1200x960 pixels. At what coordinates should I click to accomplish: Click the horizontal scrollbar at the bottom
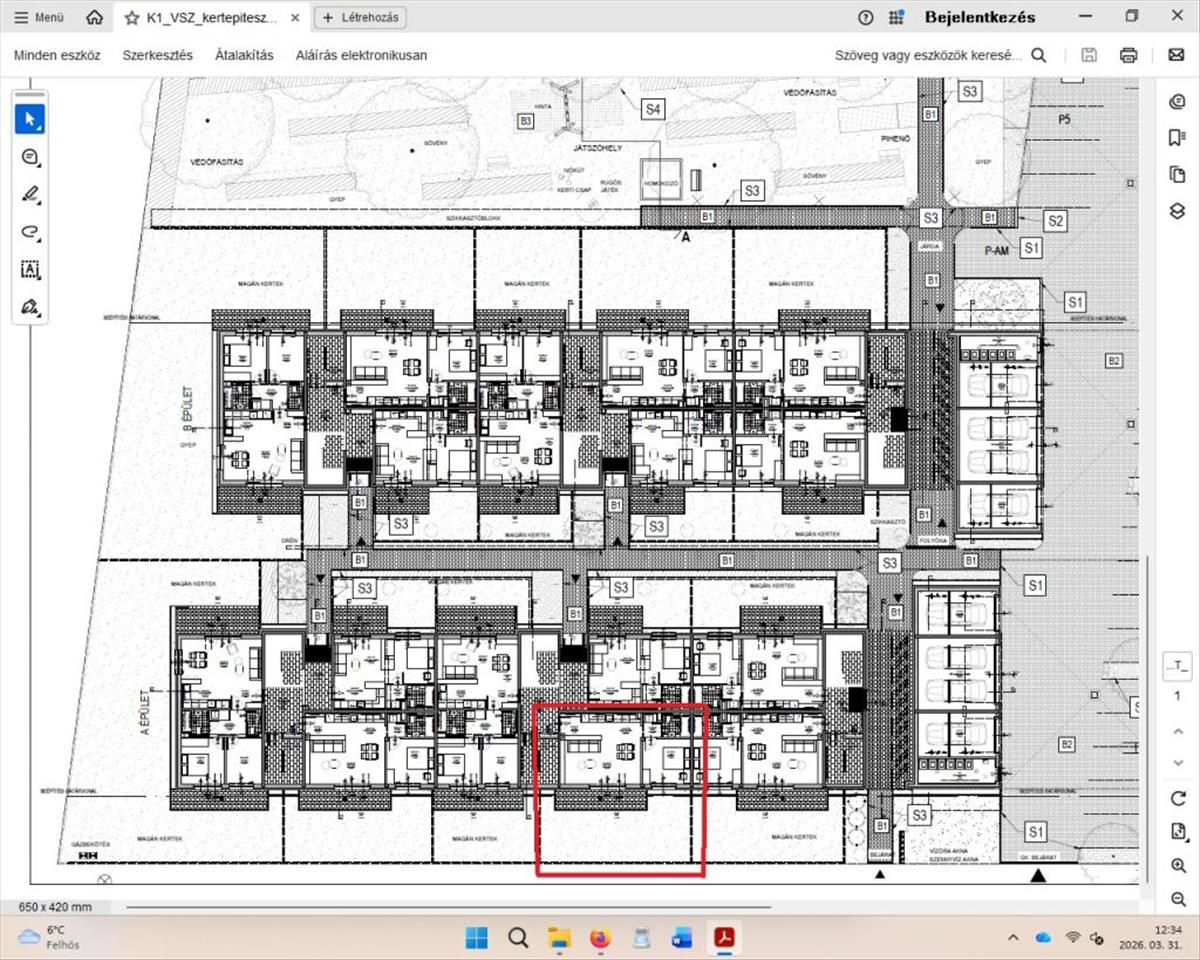(x=600, y=907)
